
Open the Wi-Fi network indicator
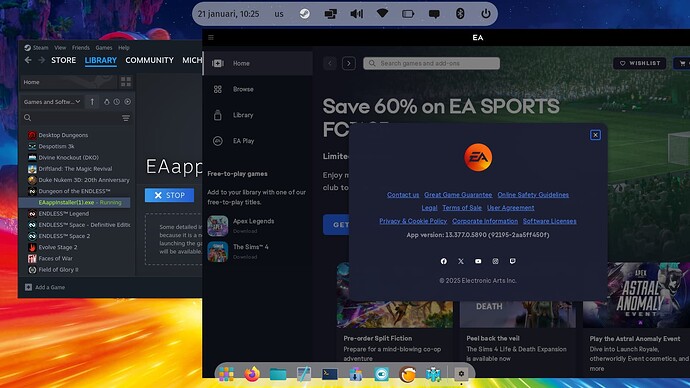tap(382, 14)
